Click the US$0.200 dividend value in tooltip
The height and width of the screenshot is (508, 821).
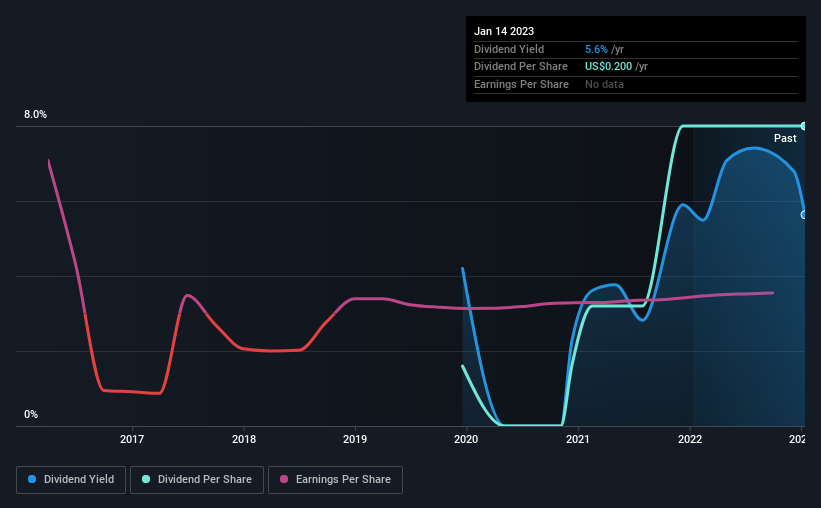608,67
